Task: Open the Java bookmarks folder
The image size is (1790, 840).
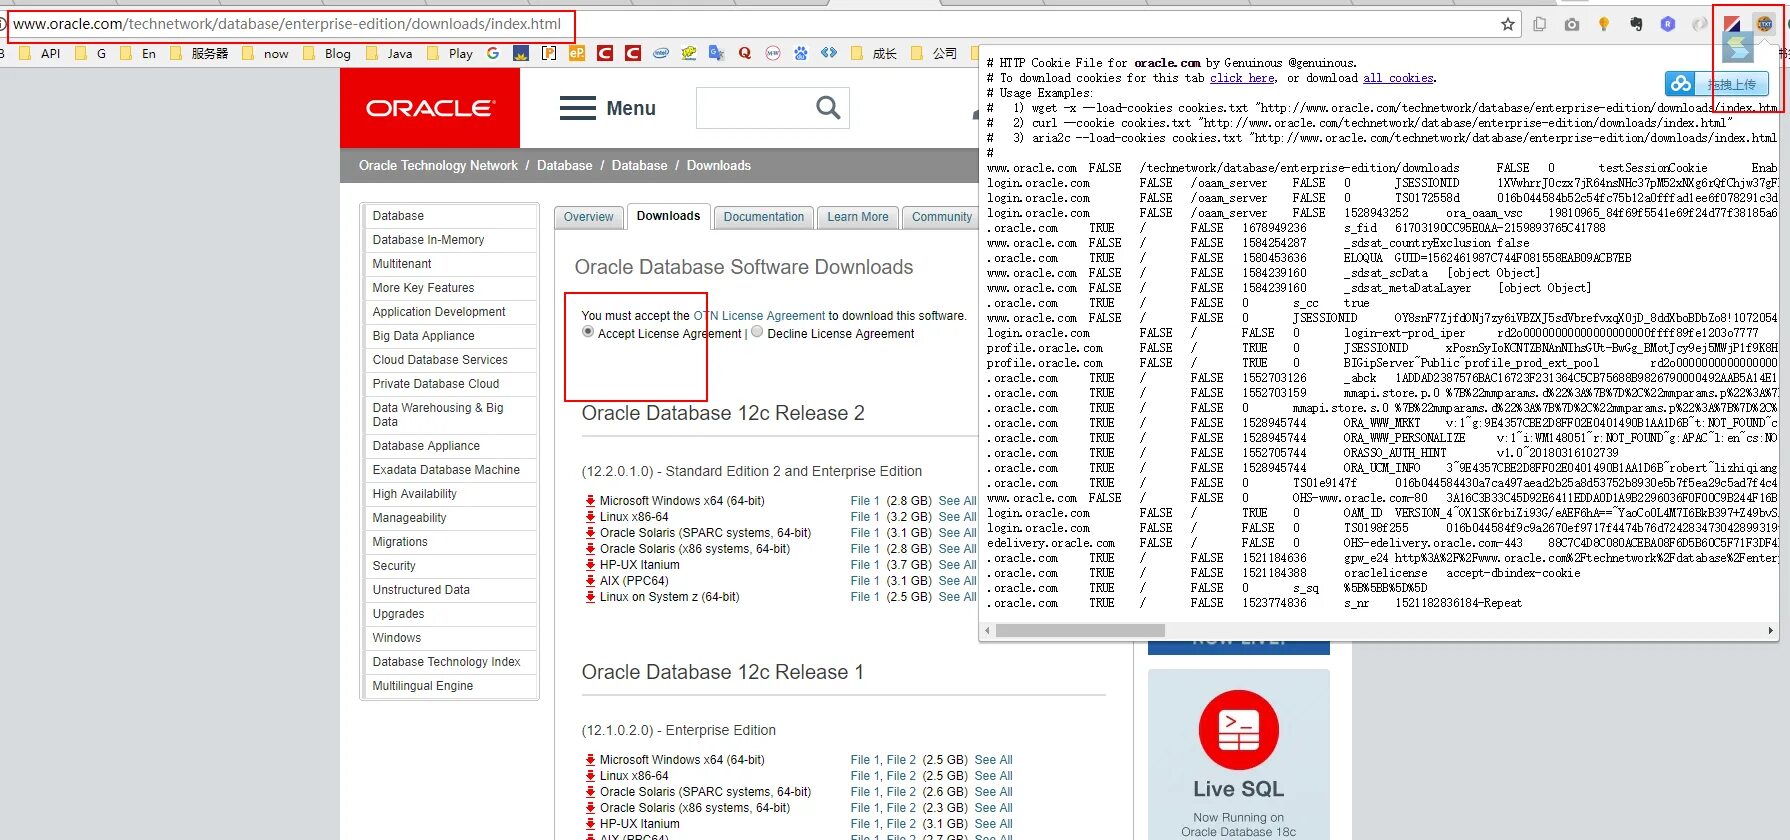Action: (x=390, y=53)
